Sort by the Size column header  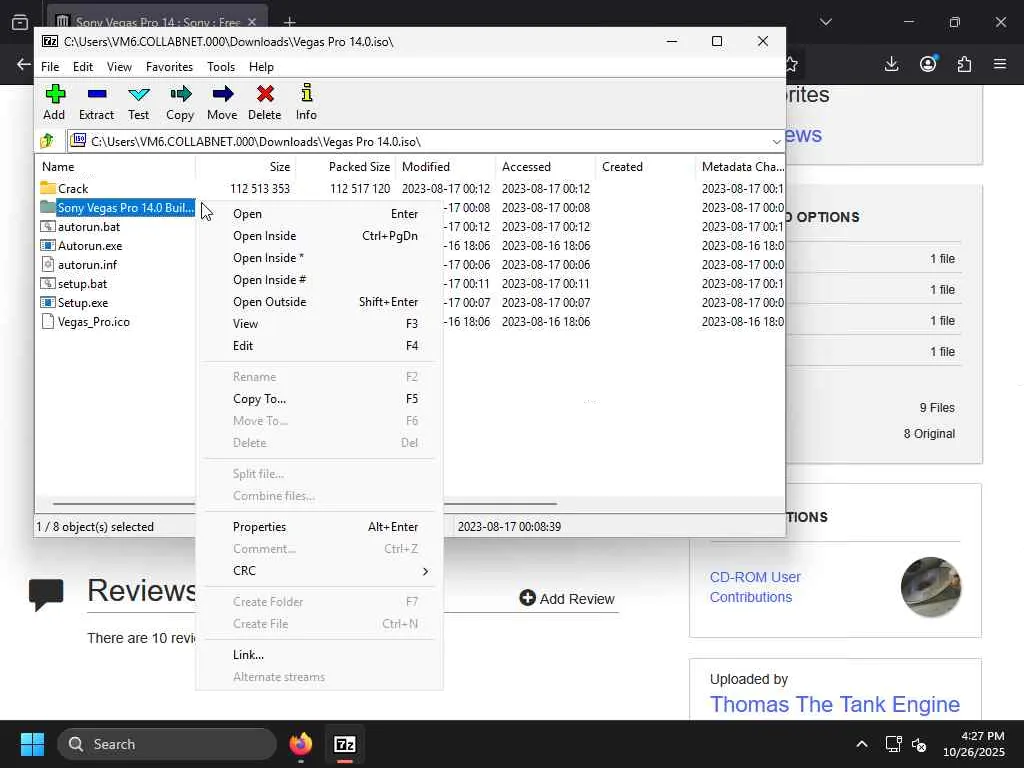pos(246,167)
